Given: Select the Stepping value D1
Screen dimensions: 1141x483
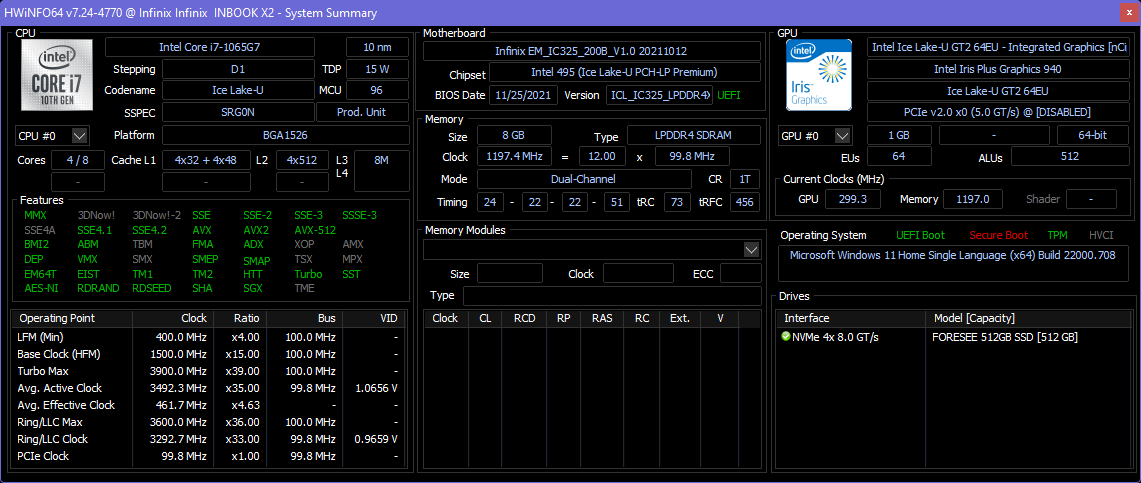Looking at the screenshot, I should tap(238, 69).
